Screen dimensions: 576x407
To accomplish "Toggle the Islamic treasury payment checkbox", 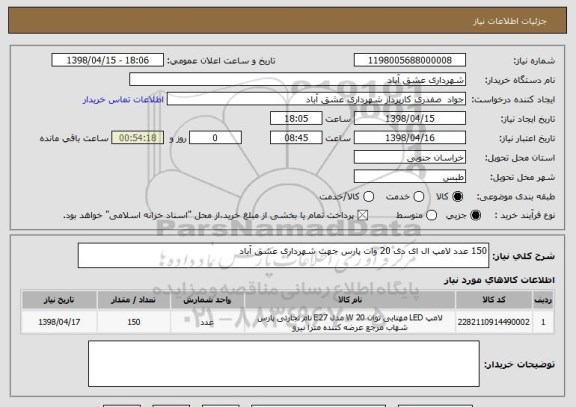I will coord(363,215).
